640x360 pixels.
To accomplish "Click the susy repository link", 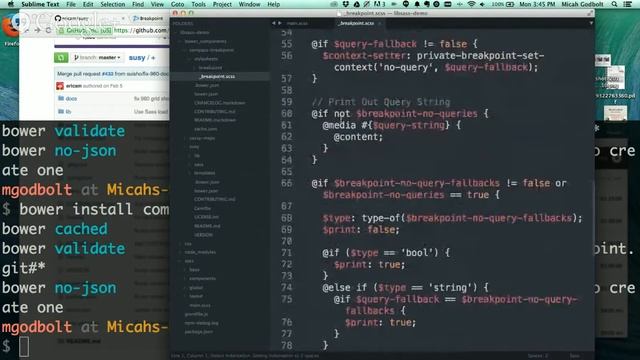I will tap(137, 58).
